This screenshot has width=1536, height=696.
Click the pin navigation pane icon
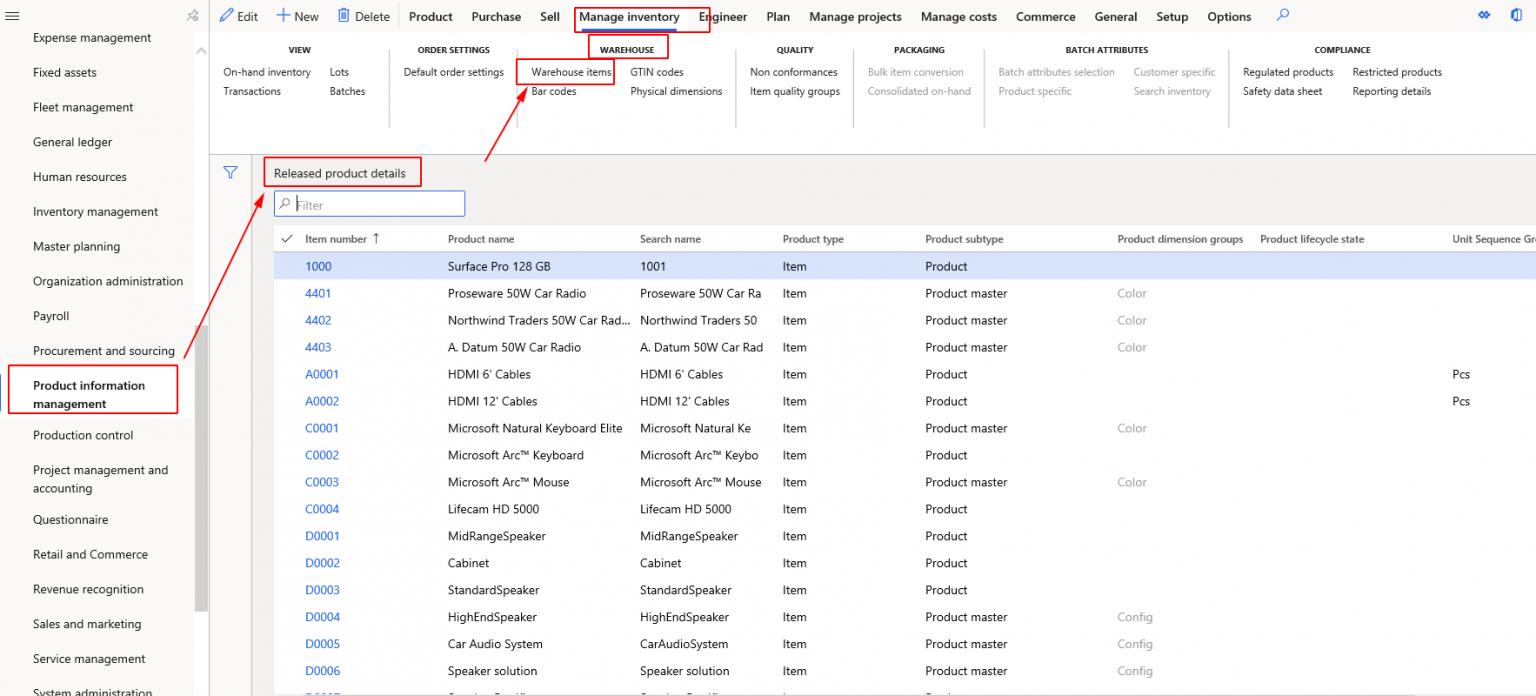coord(193,16)
